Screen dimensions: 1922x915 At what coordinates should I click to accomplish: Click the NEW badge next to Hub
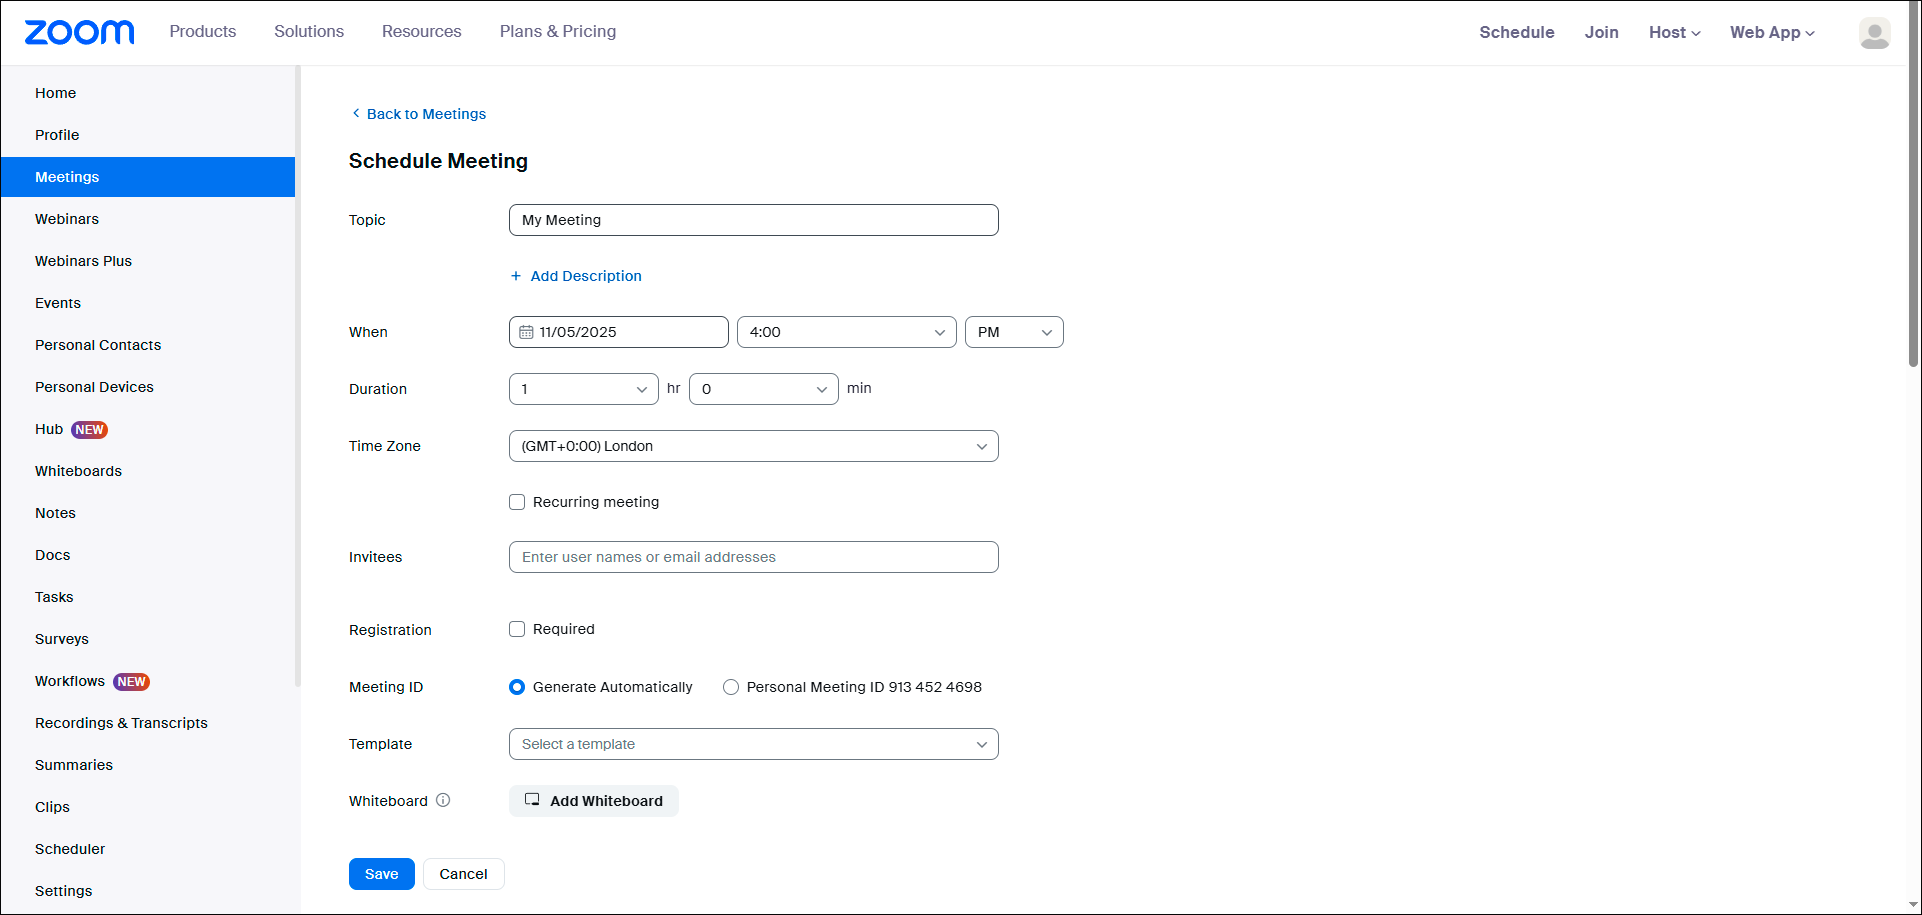point(90,429)
